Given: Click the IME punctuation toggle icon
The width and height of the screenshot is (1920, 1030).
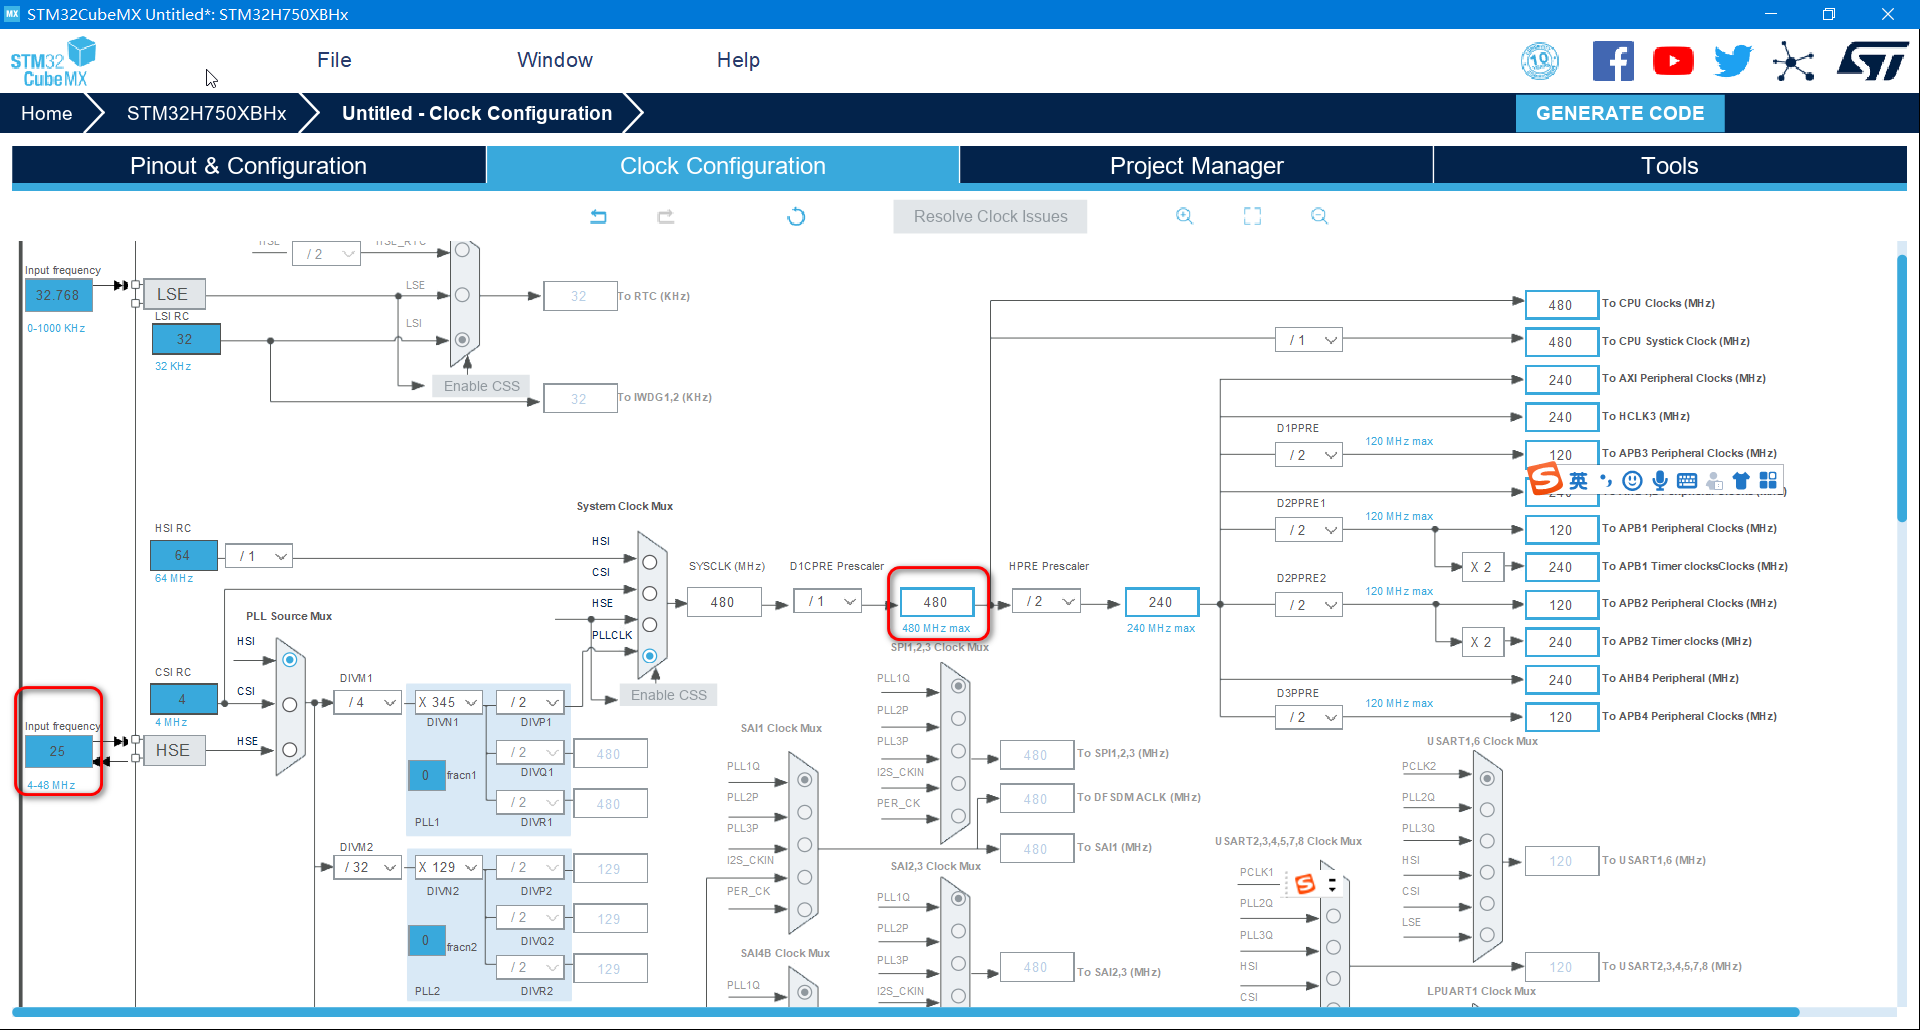Looking at the screenshot, I should pos(1606,481).
